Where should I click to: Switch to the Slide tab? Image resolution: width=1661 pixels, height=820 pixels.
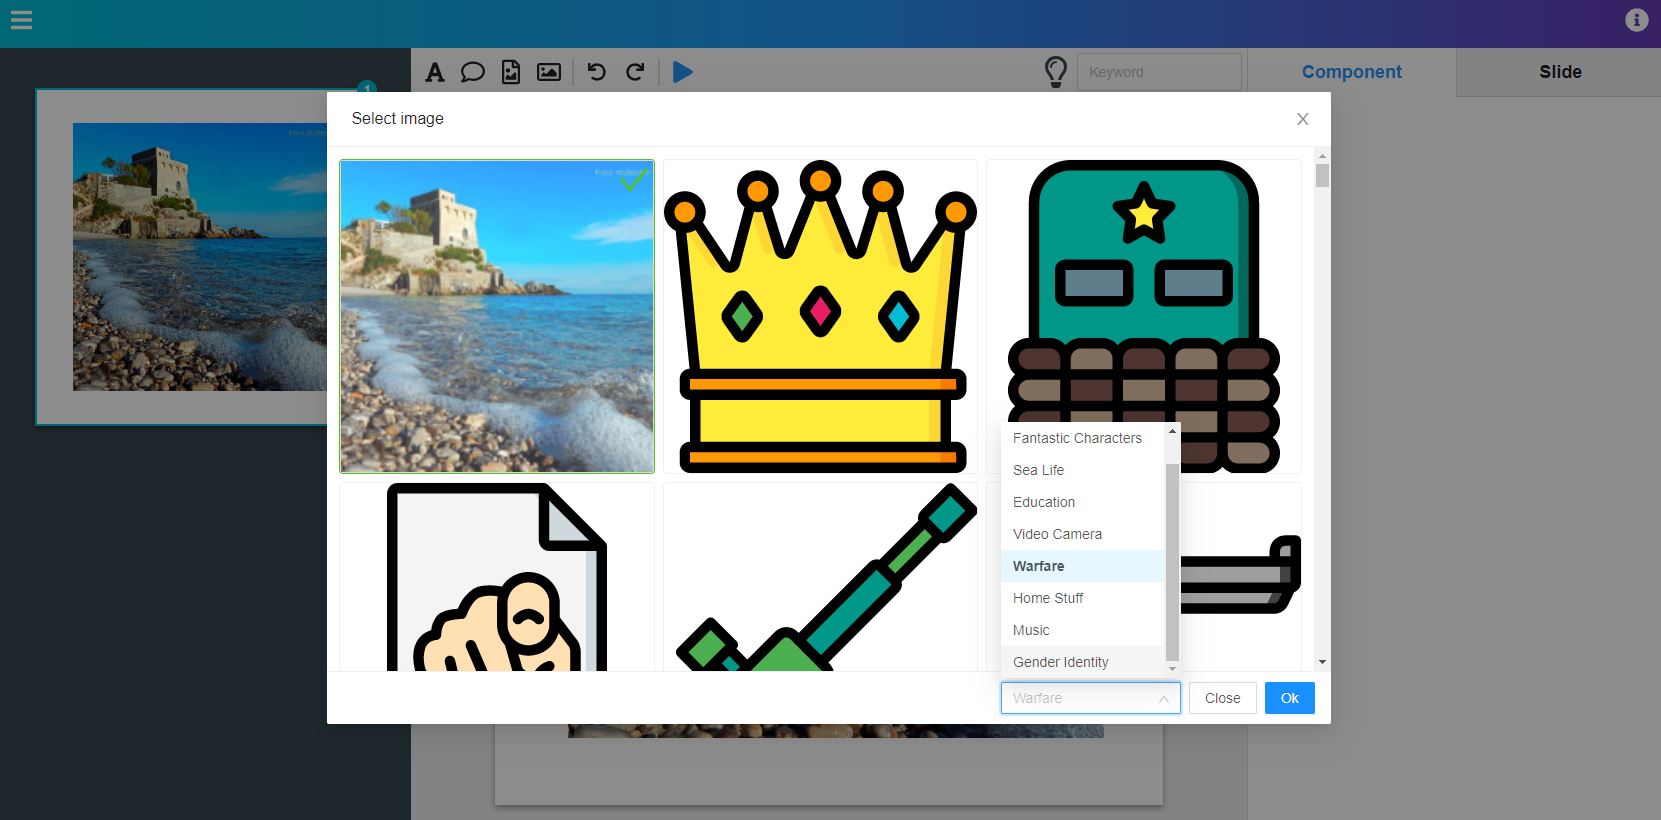tap(1559, 72)
